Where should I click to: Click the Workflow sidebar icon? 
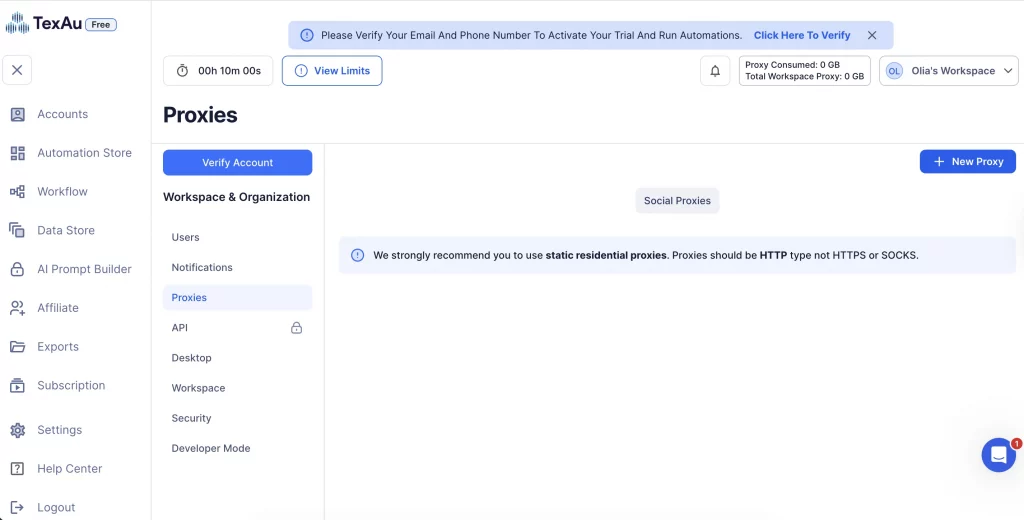17,192
